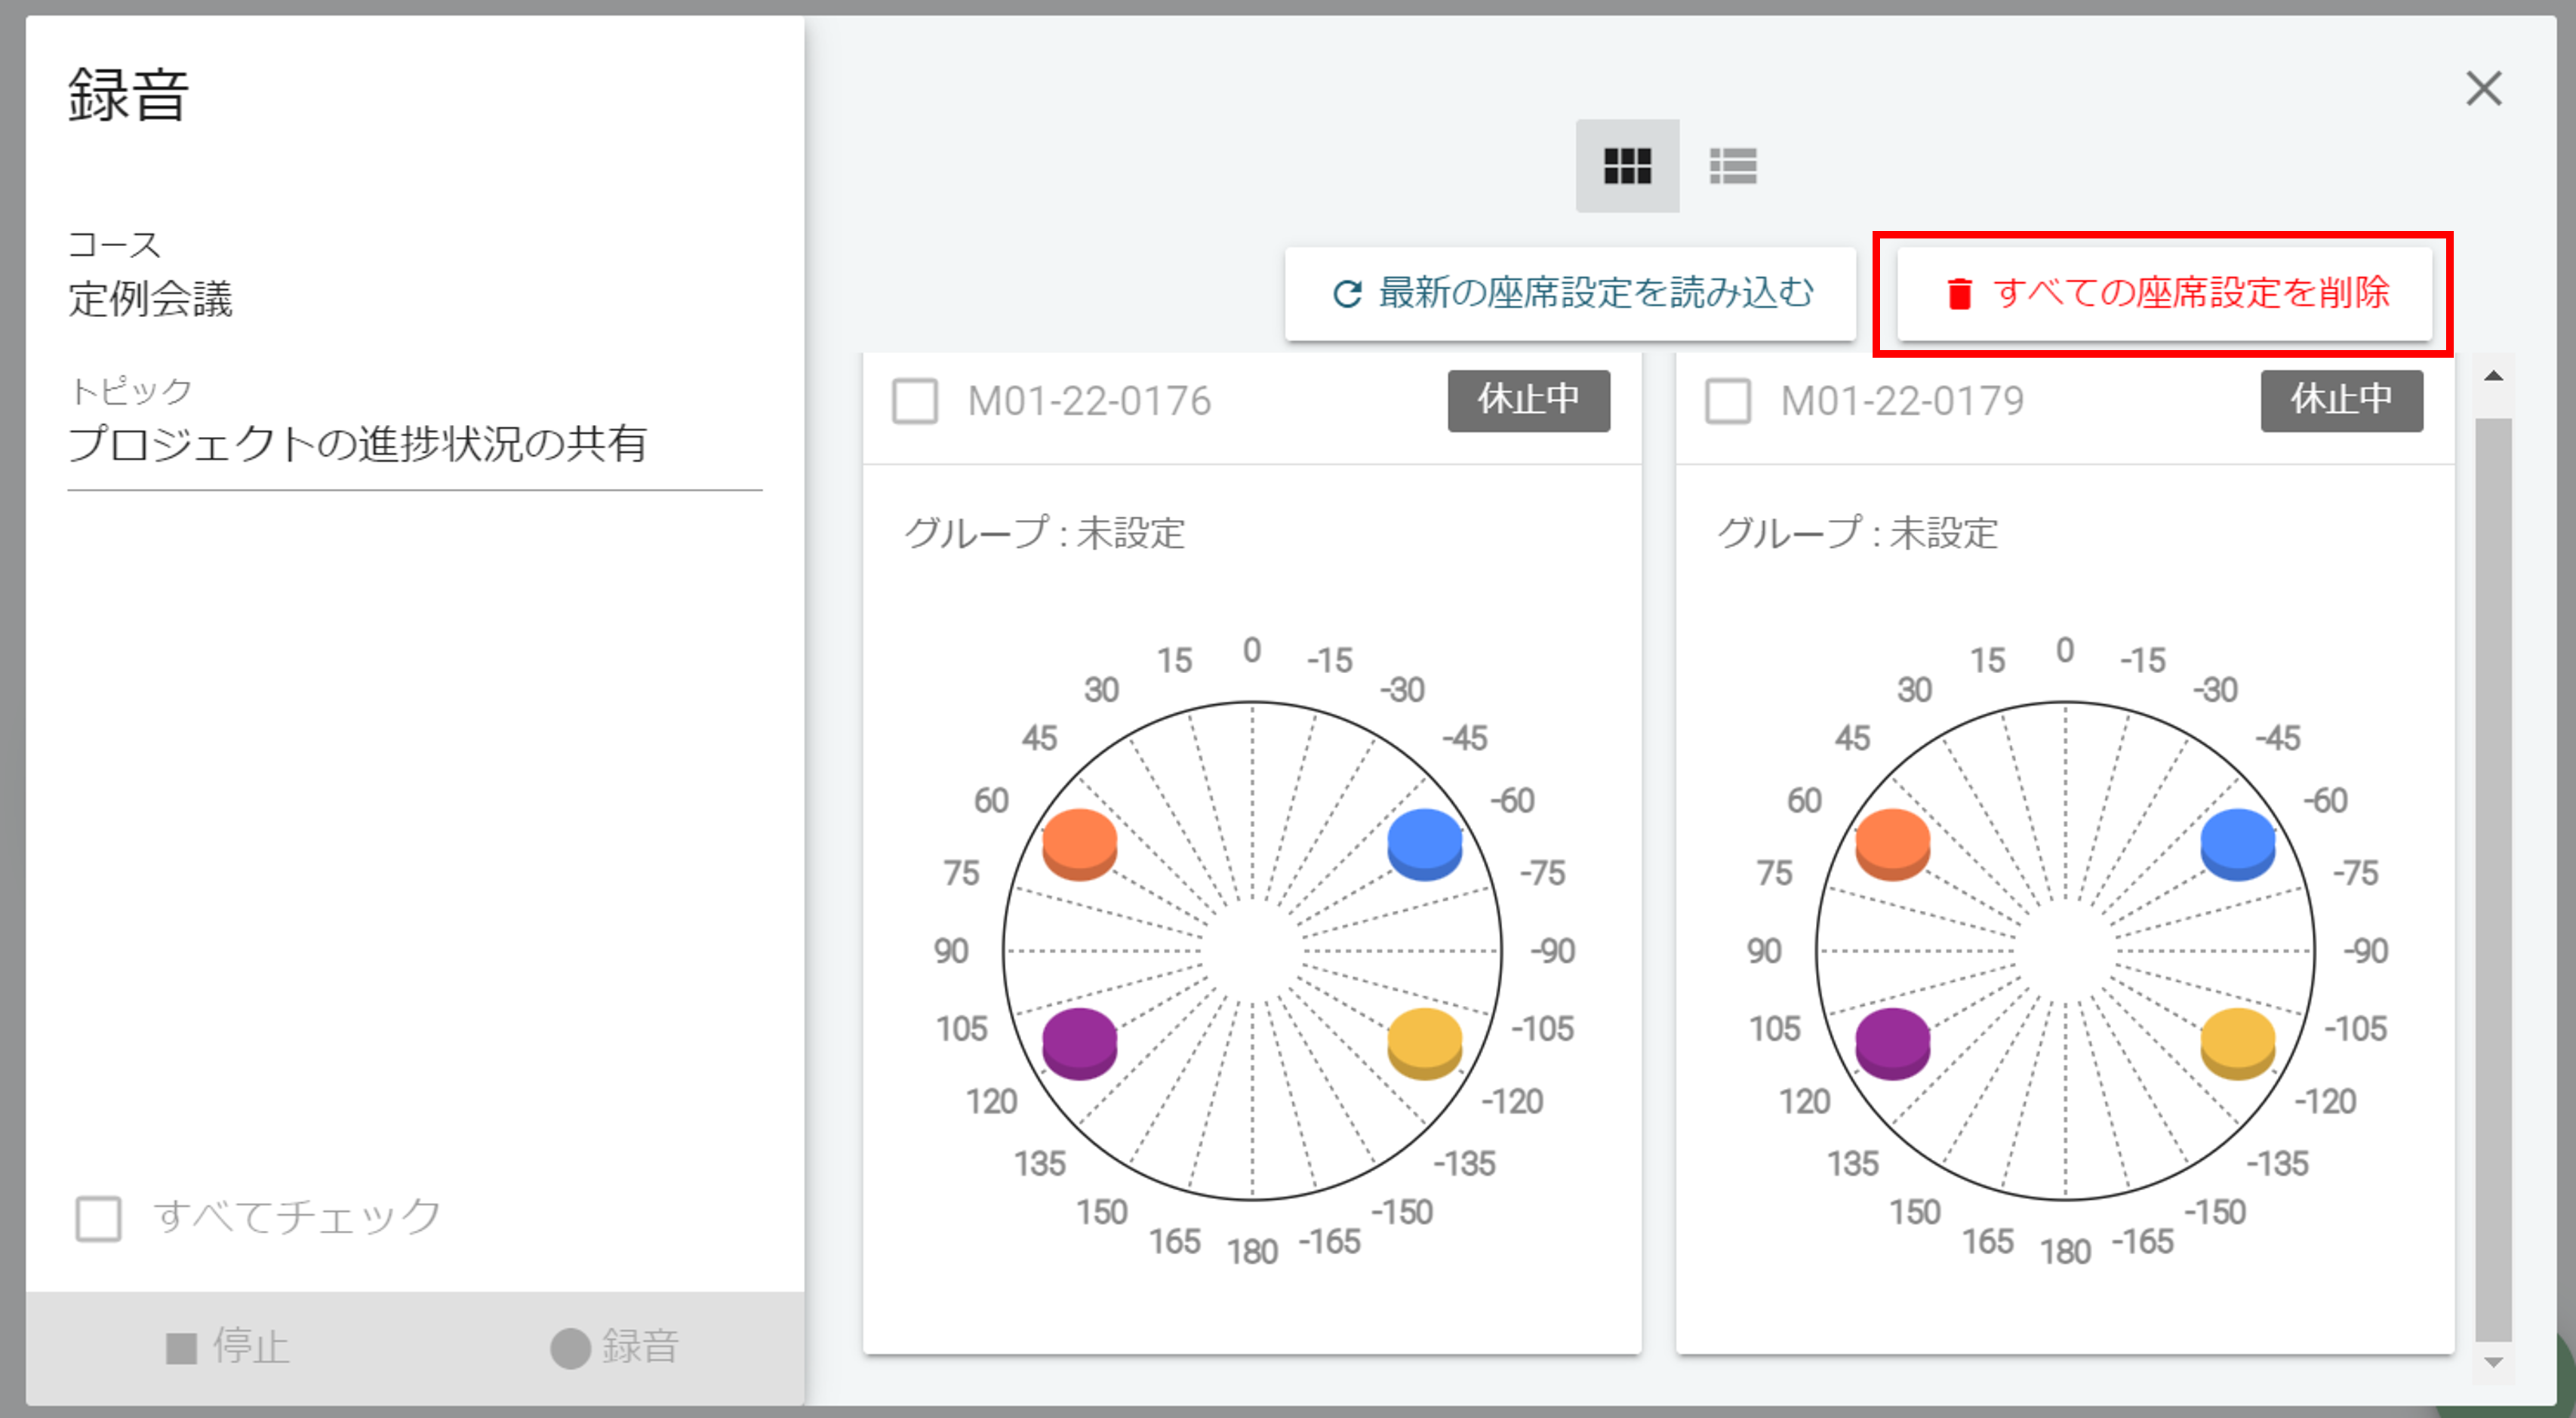Select the 休止中 badge on M01-22-0179
The image size is (2576, 1418).
point(2341,400)
